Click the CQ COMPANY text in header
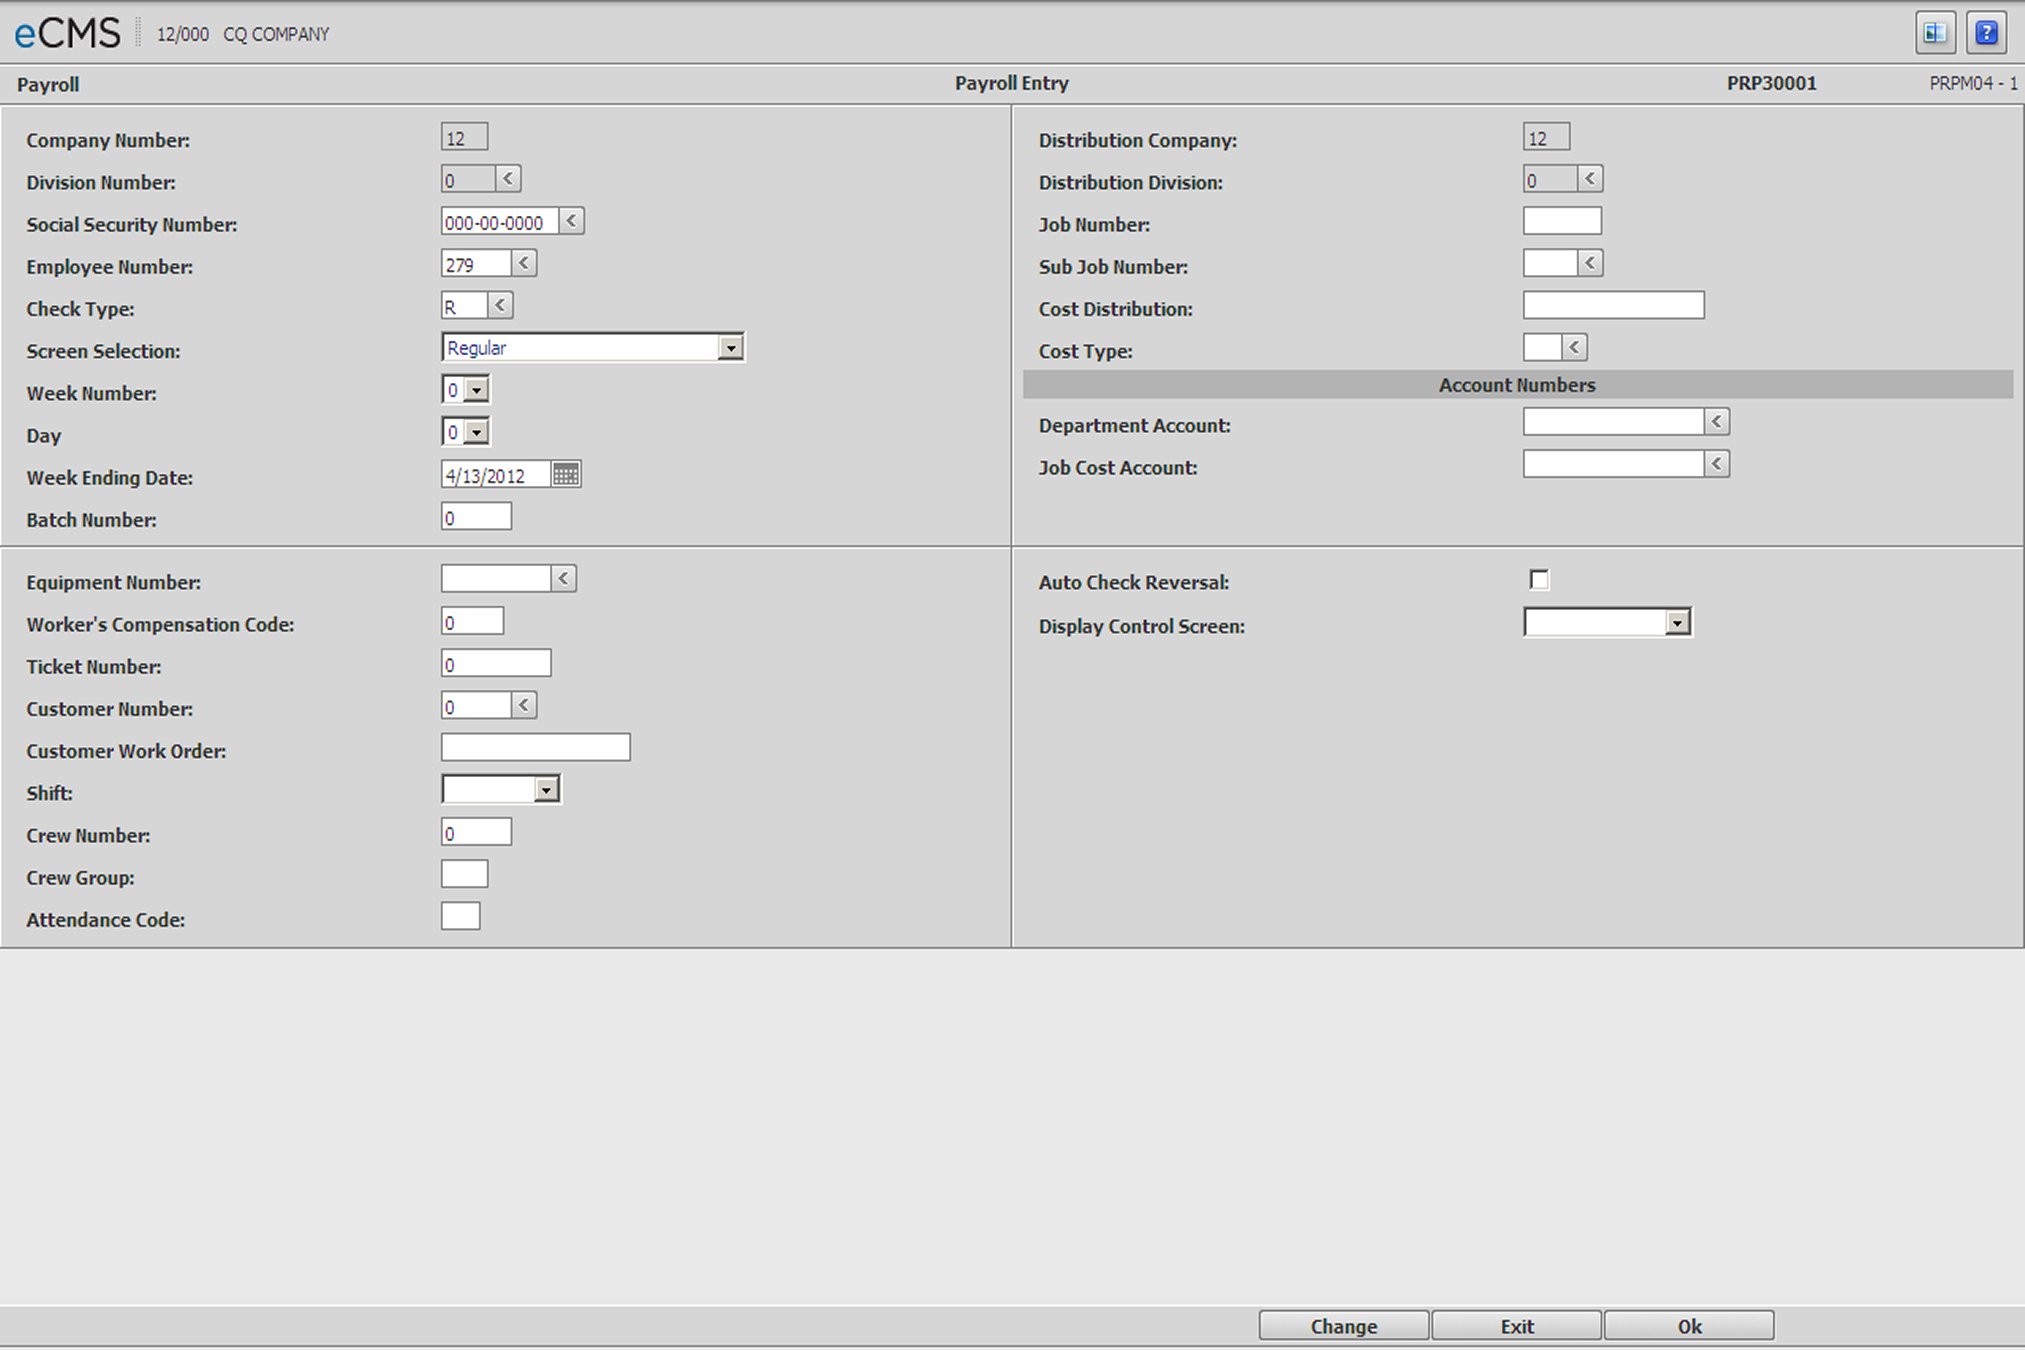The height and width of the screenshot is (1350, 2025). pos(276,35)
